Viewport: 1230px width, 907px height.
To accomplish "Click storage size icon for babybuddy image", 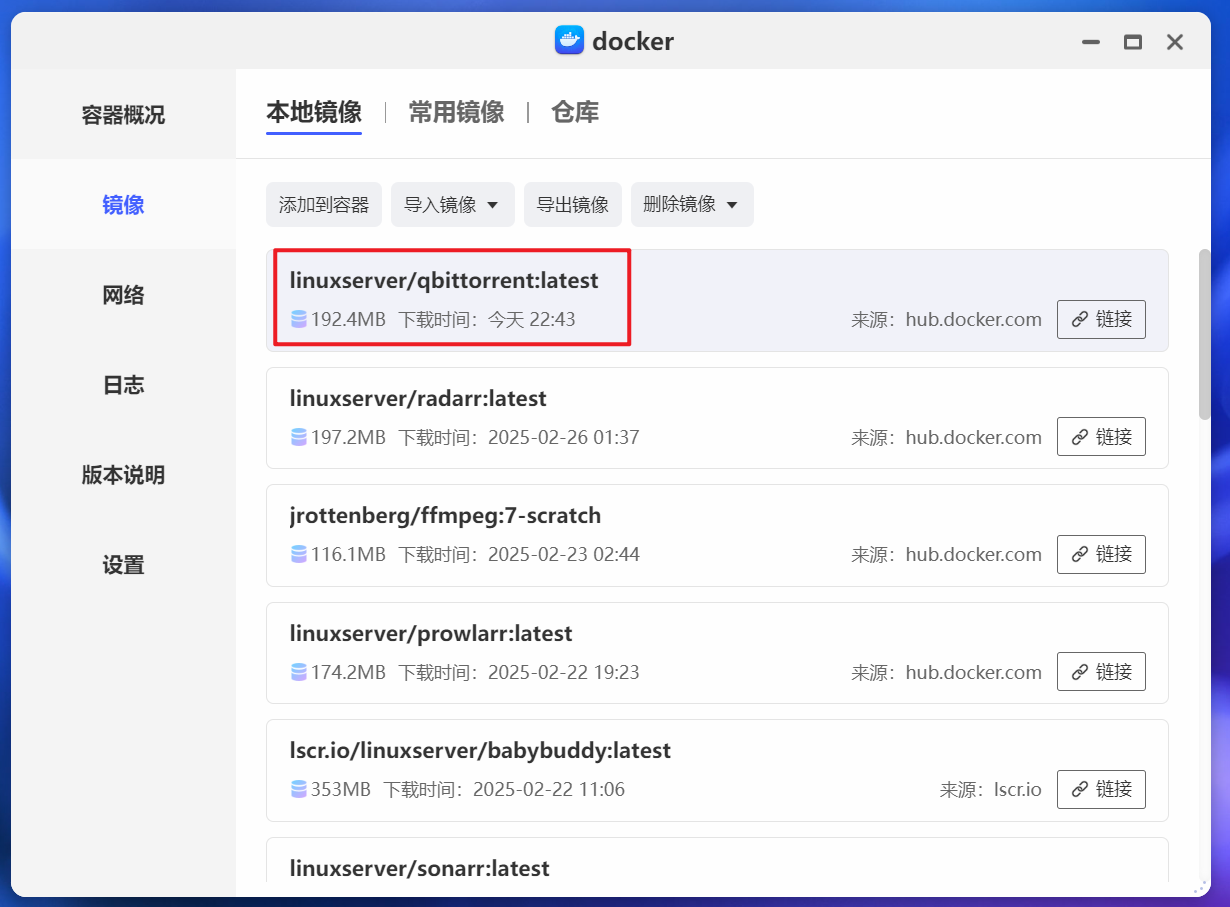I will 298,789.
